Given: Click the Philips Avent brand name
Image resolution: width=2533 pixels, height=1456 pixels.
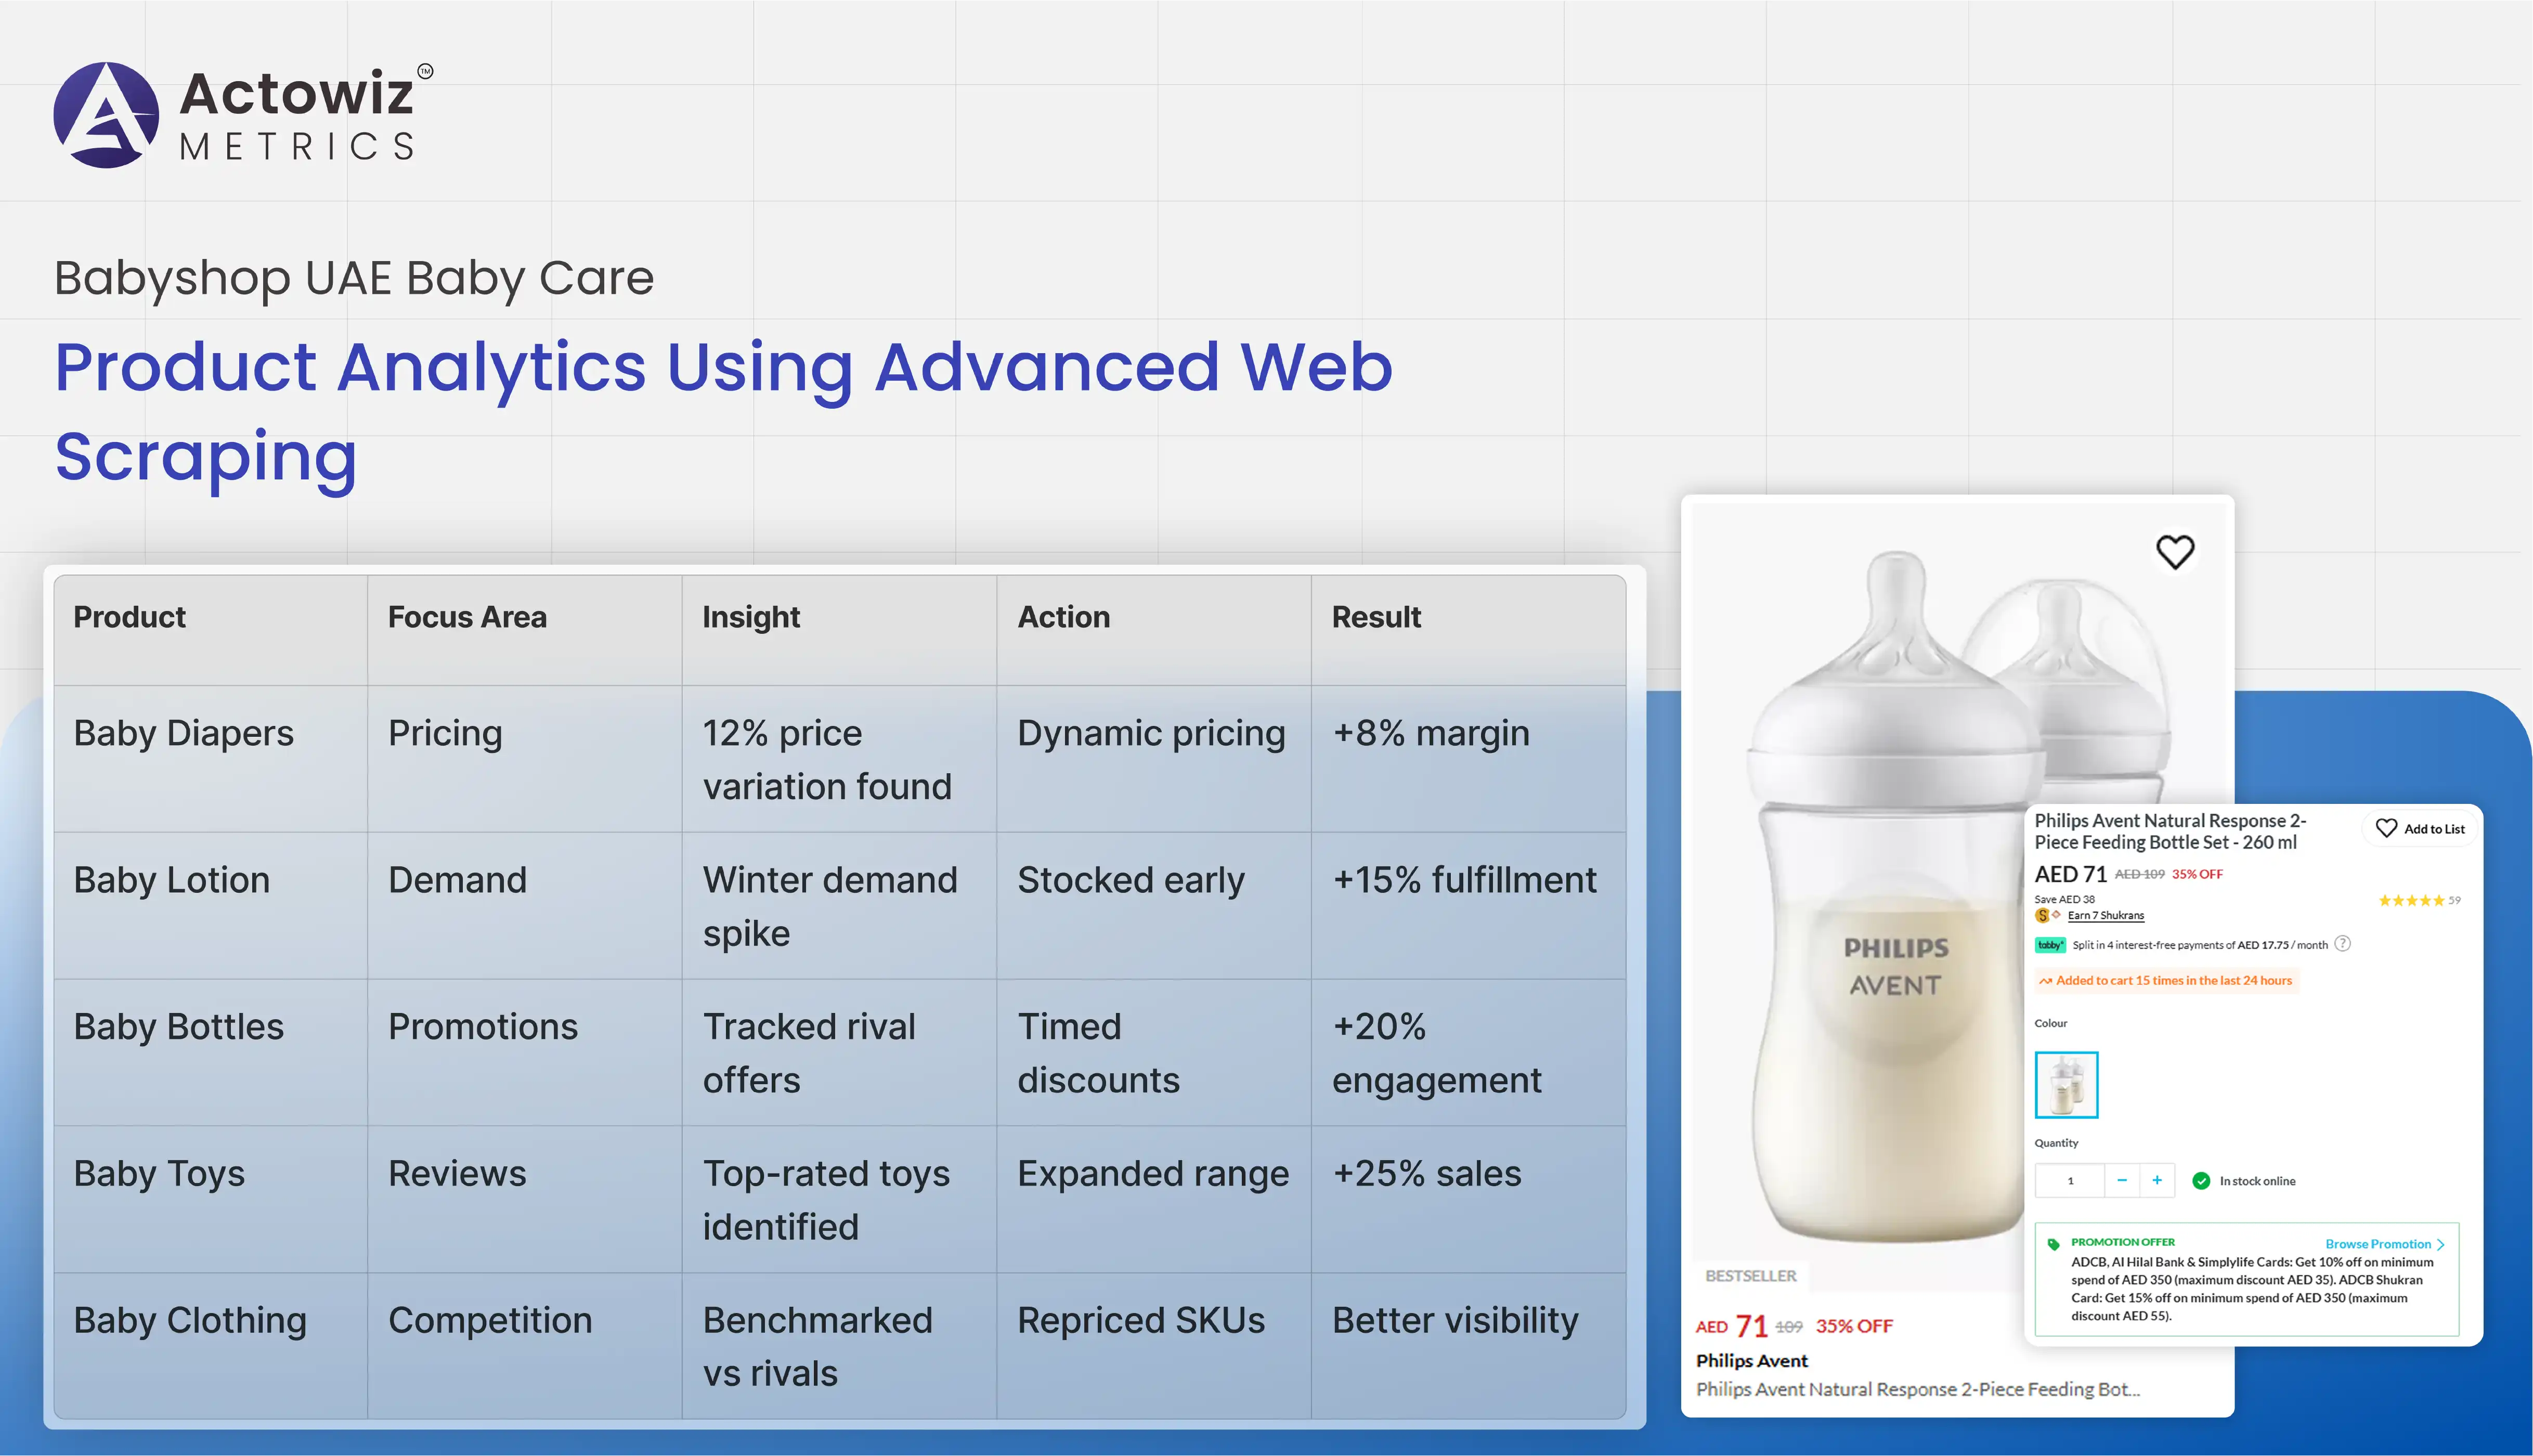Looking at the screenshot, I should click(x=1751, y=1360).
